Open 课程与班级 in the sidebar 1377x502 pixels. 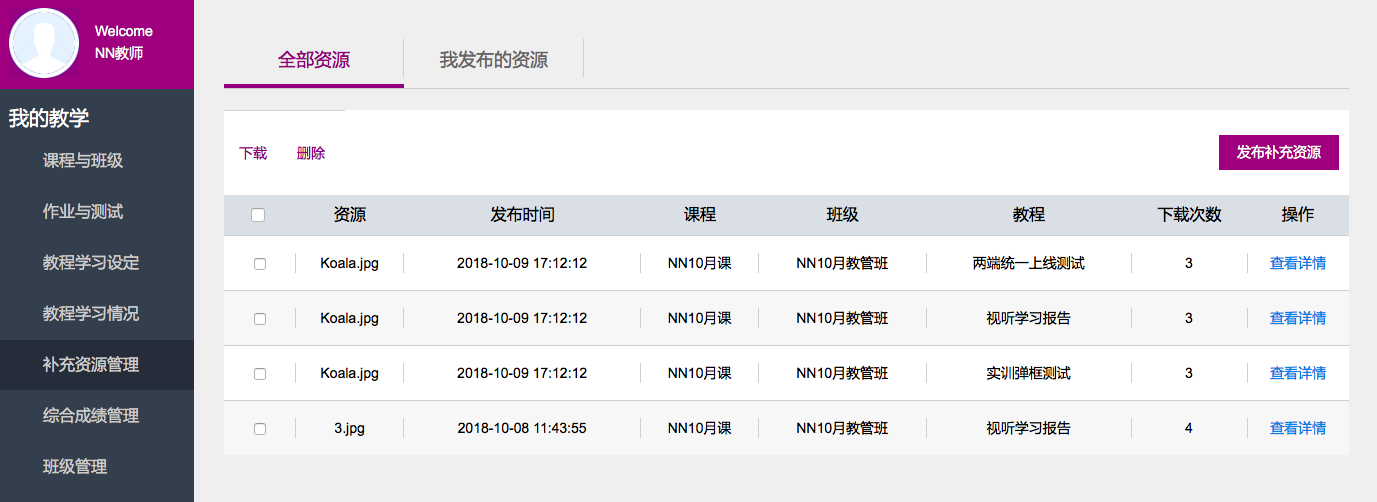[x=83, y=161]
